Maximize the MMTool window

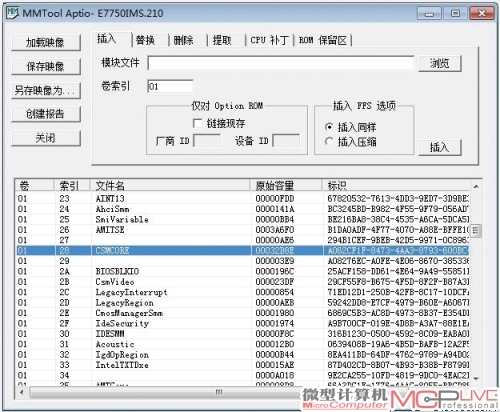pos(455,14)
